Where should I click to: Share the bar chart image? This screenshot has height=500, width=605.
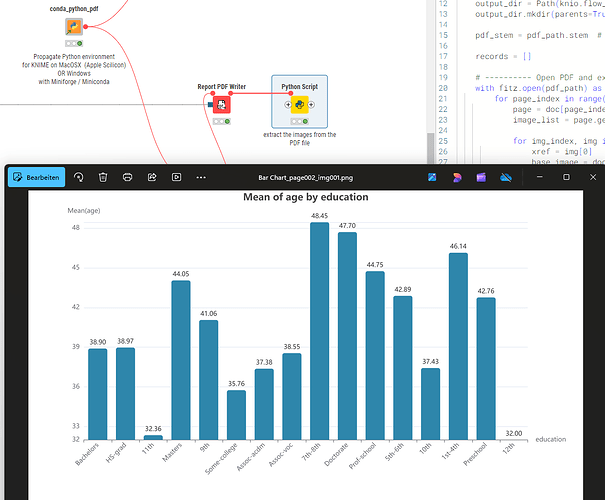pyautogui.click(x=152, y=177)
